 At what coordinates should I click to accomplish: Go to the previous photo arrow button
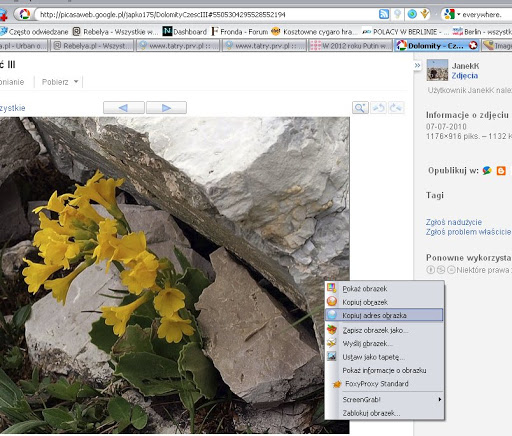124,108
